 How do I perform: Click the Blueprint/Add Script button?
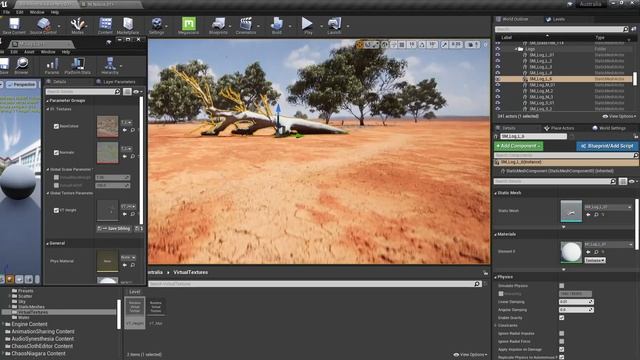(607, 146)
